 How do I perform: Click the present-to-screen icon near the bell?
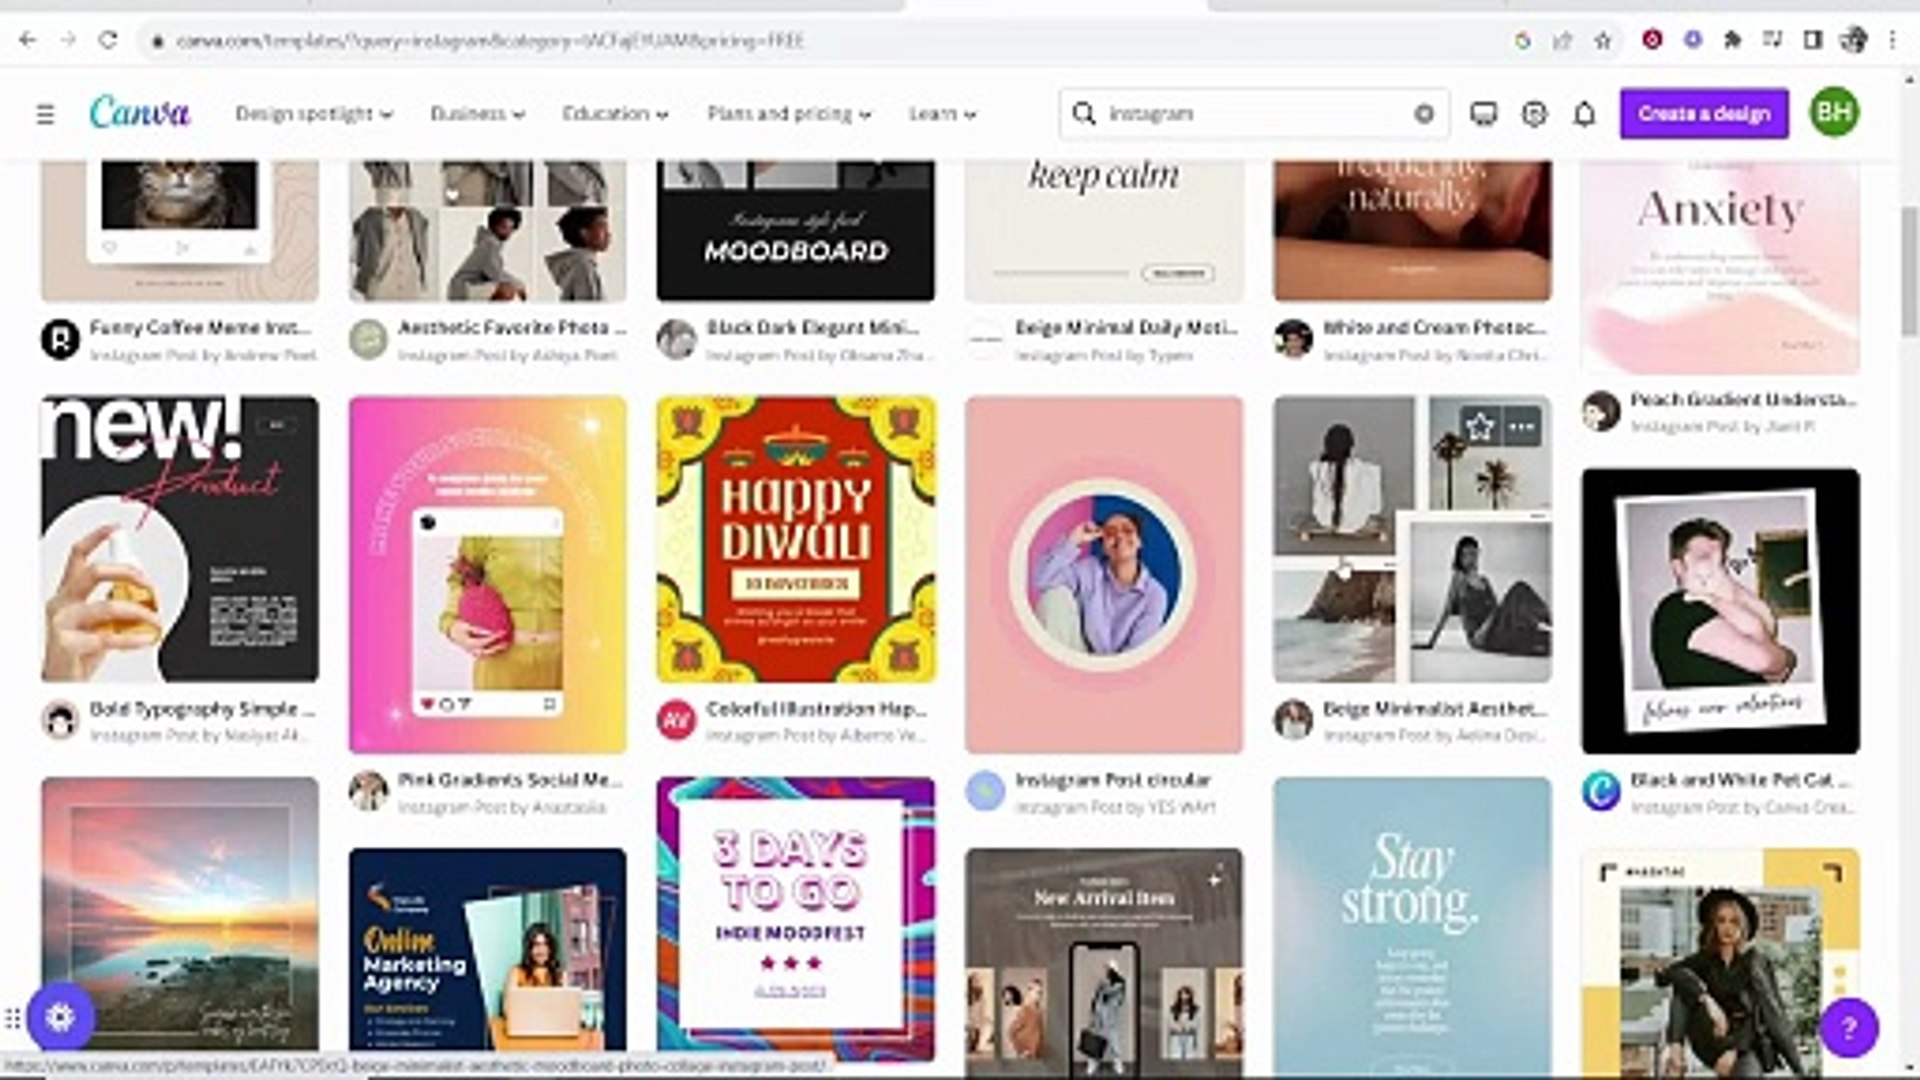point(1484,114)
